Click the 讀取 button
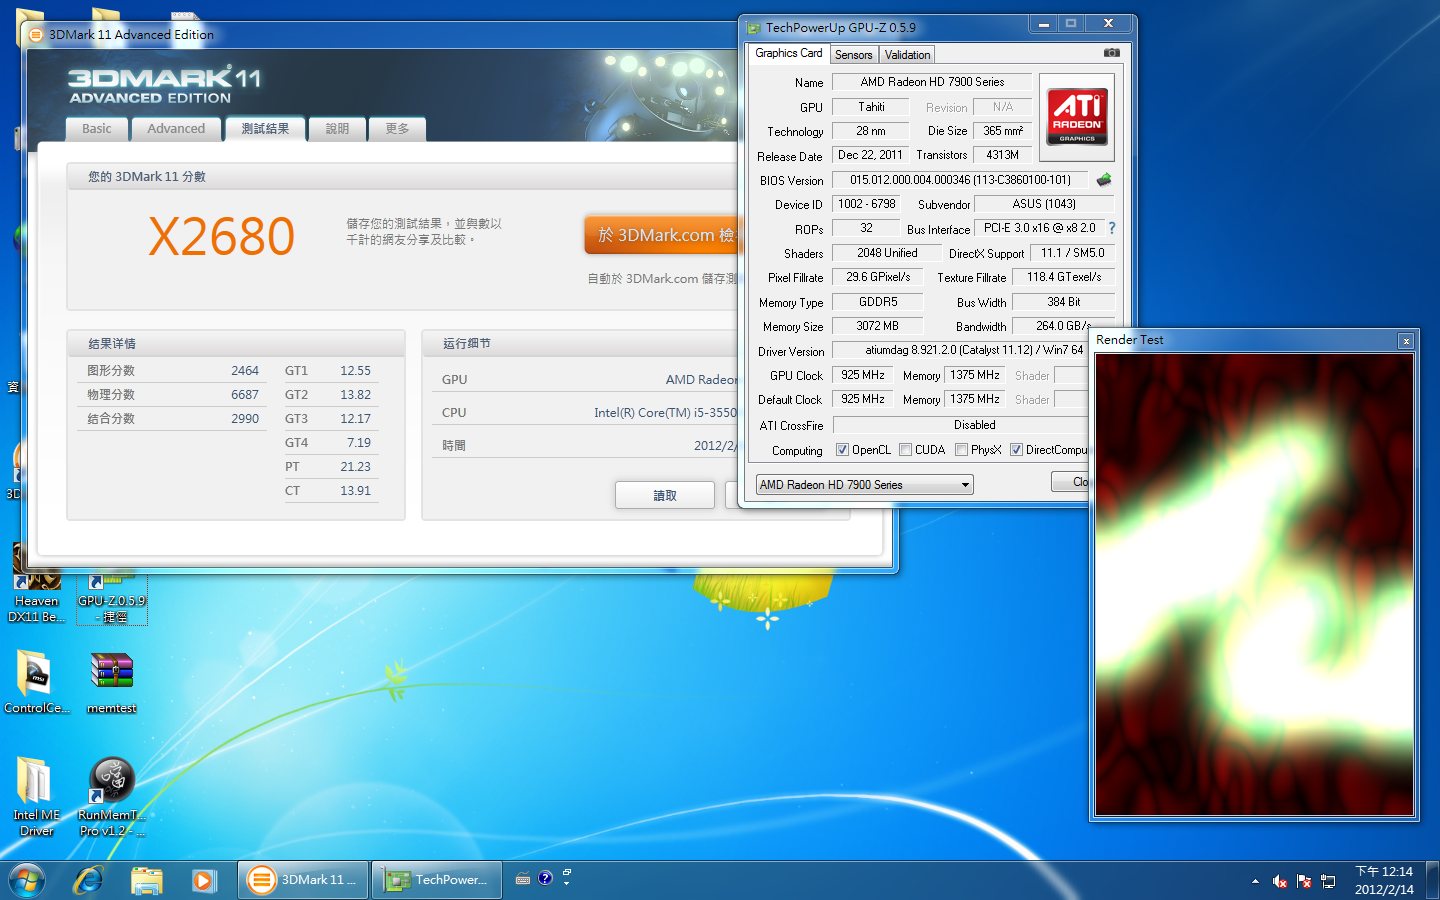Image resolution: width=1440 pixels, height=900 pixels. coord(665,495)
